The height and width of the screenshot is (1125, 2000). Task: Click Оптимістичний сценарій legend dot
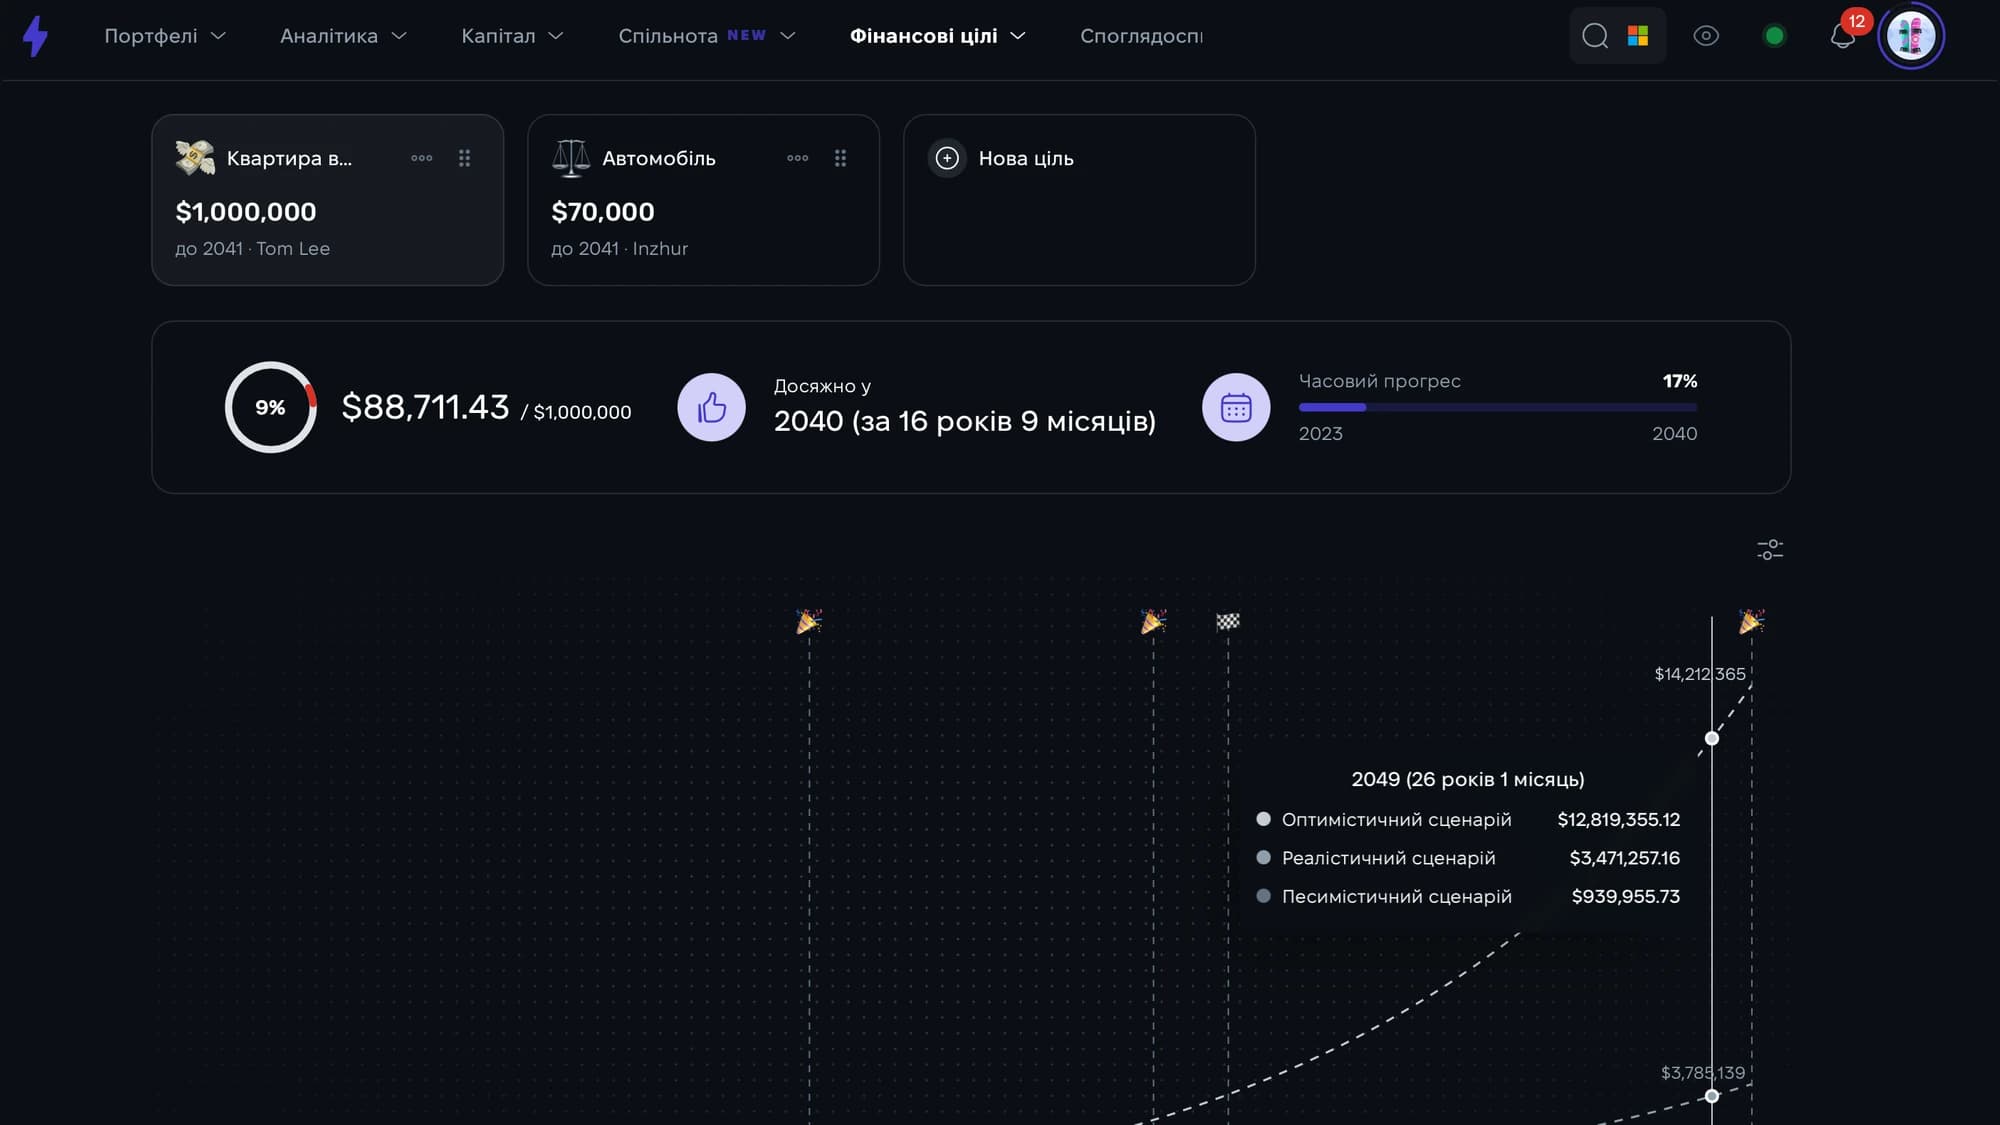(x=1263, y=819)
